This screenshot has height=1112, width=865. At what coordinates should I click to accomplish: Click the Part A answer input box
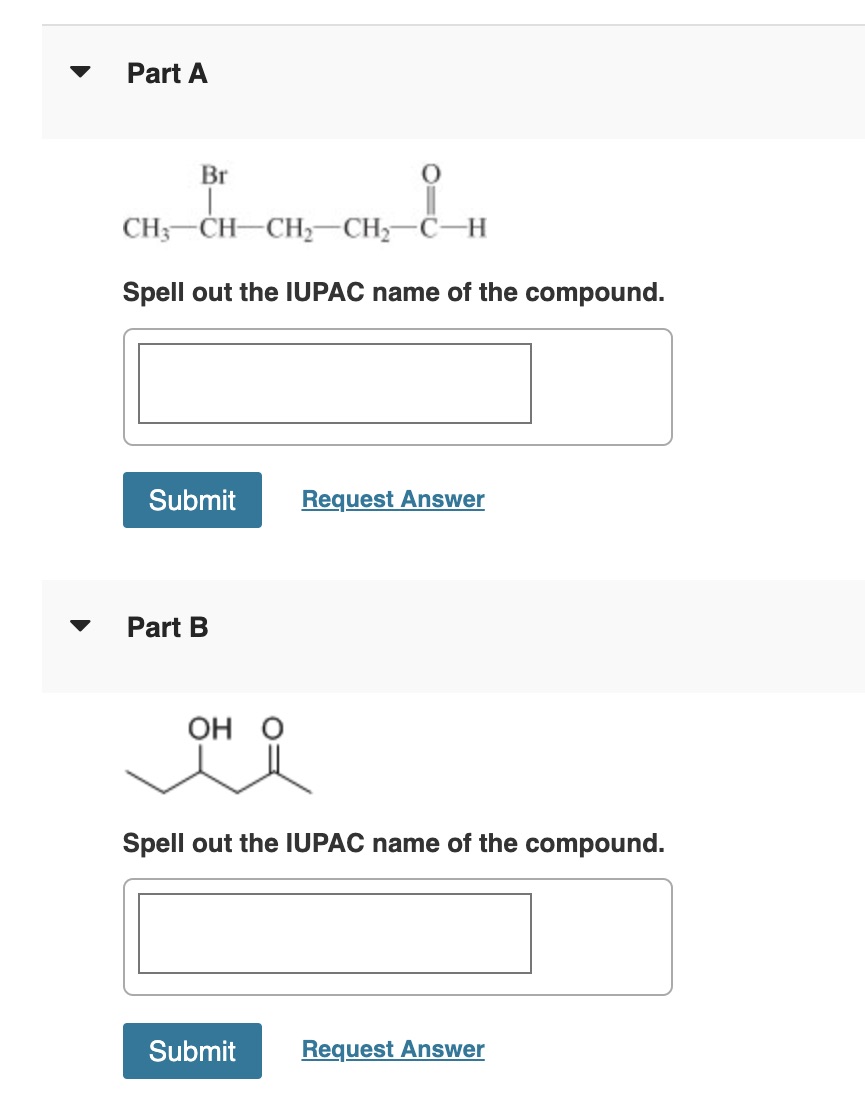tap(334, 383)
